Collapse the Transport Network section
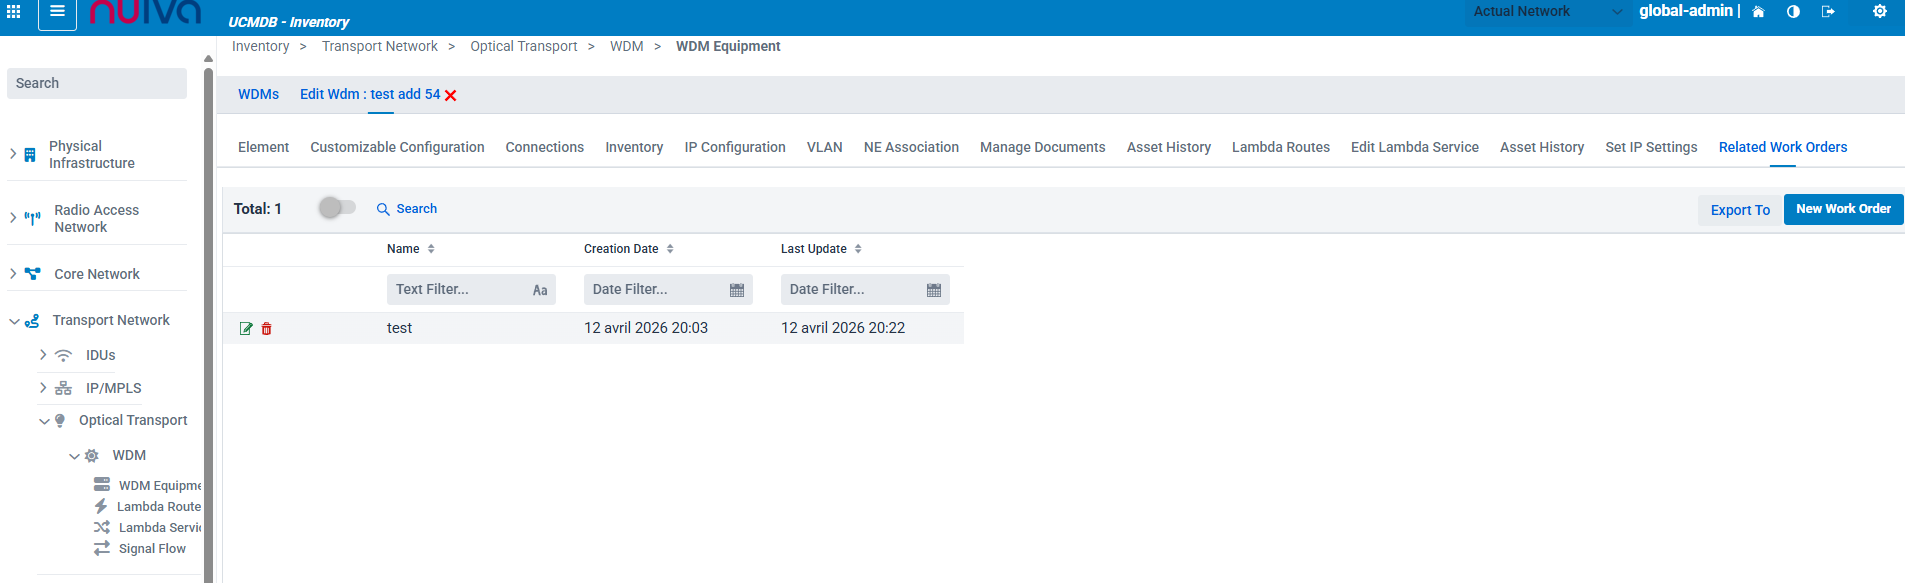The image size is (1905, 583). pos(14,321)
